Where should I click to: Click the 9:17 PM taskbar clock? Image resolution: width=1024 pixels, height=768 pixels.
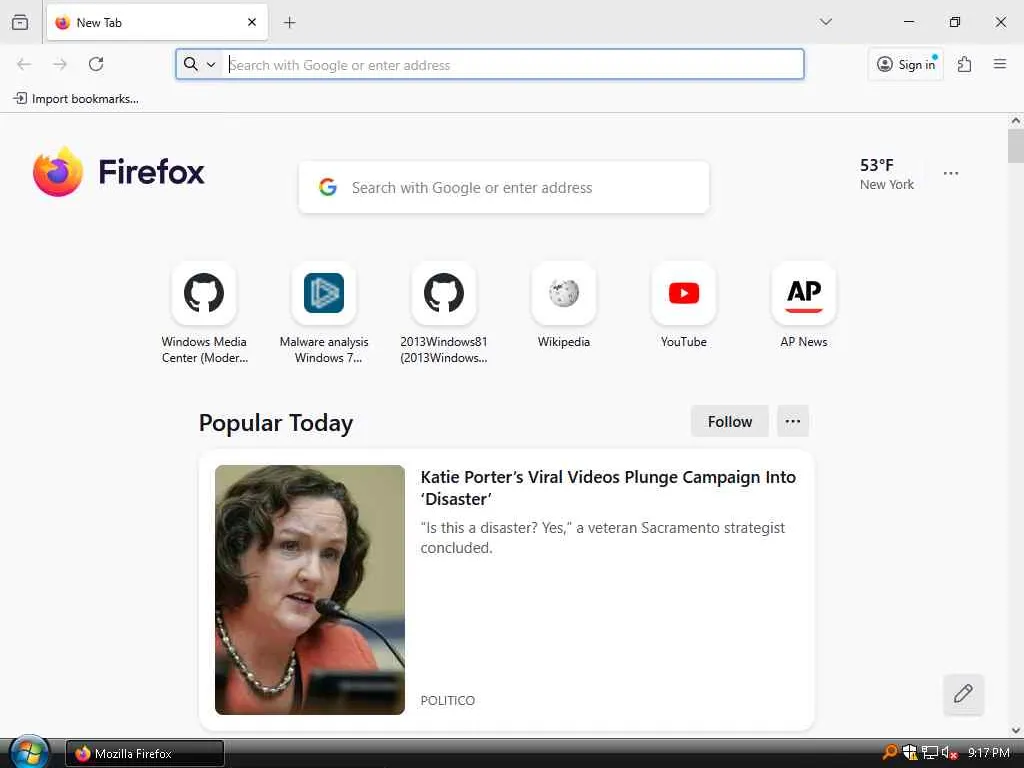(x=988, y=753)
